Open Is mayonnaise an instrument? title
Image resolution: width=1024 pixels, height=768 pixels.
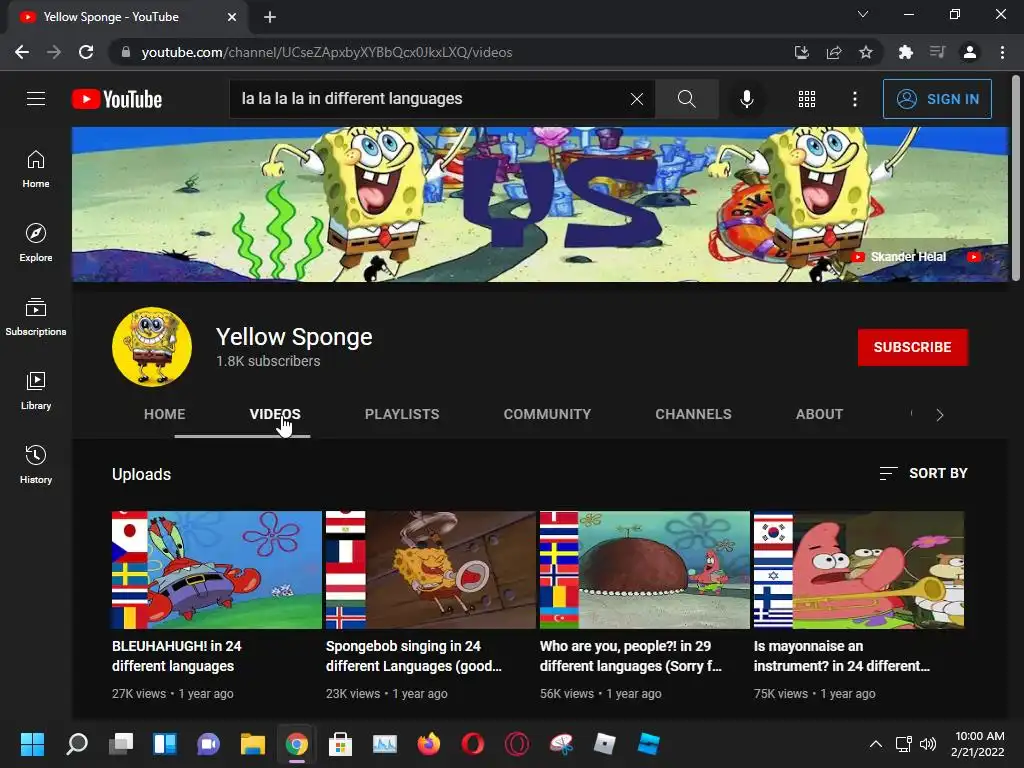842,656
